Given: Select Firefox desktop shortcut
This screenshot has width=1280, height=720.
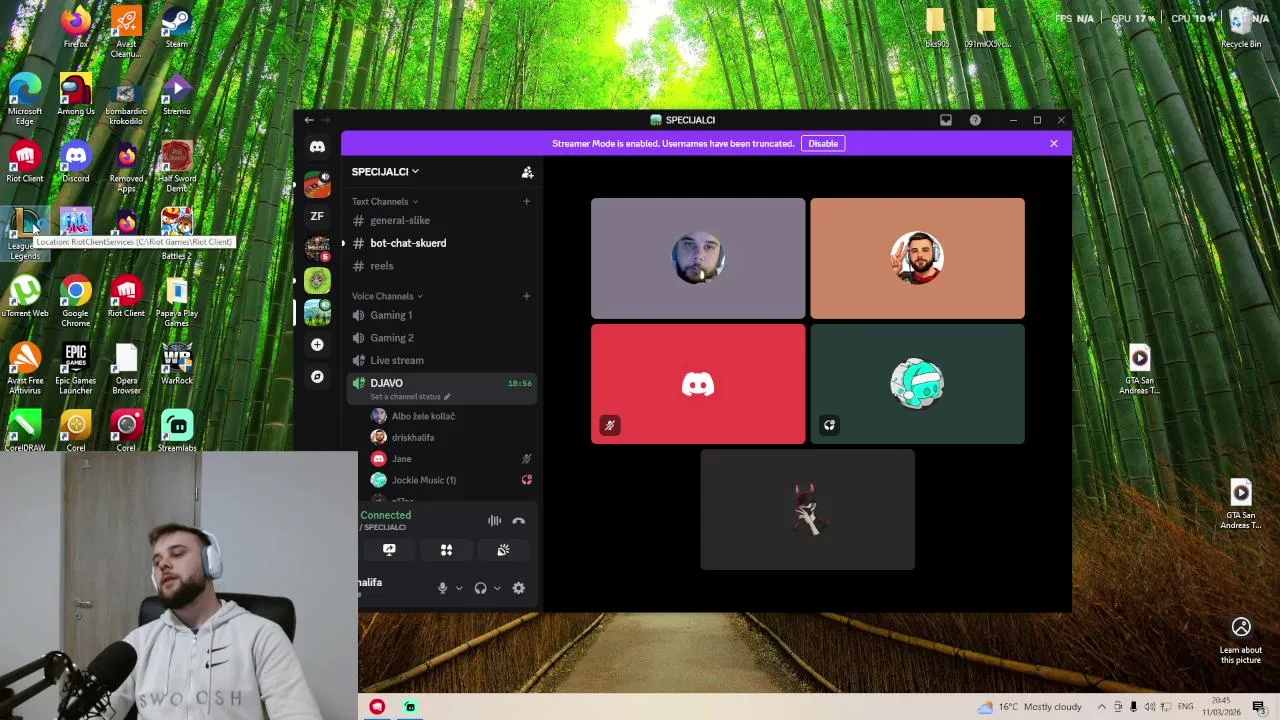Looking at the screenshot, I should point(75,27).
